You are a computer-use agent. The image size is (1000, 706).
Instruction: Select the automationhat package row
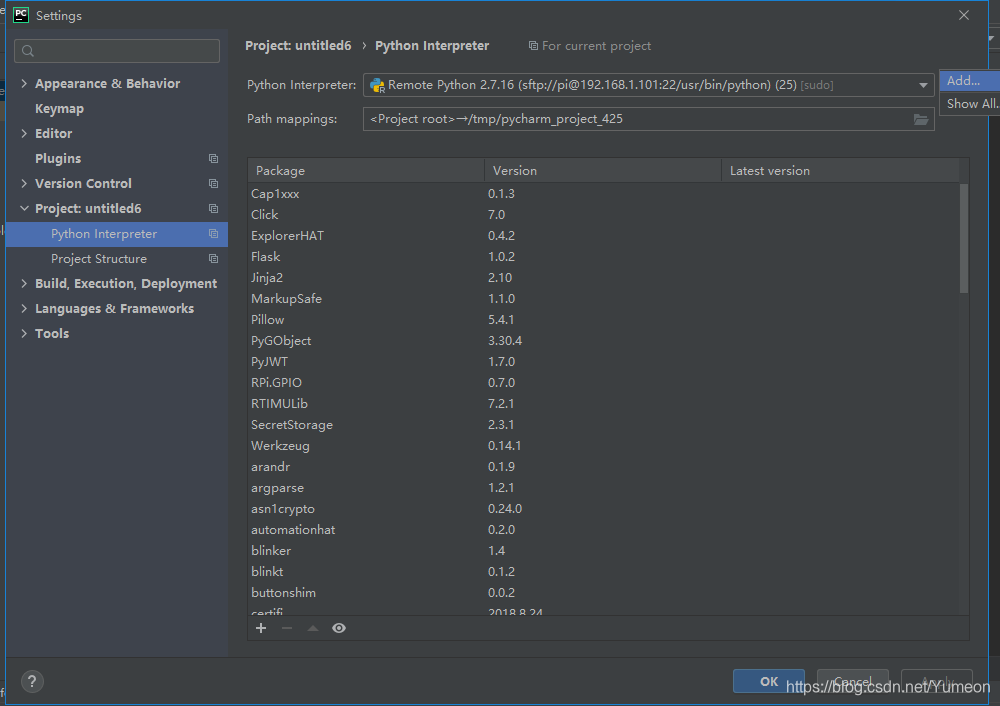tap(603, 531)
